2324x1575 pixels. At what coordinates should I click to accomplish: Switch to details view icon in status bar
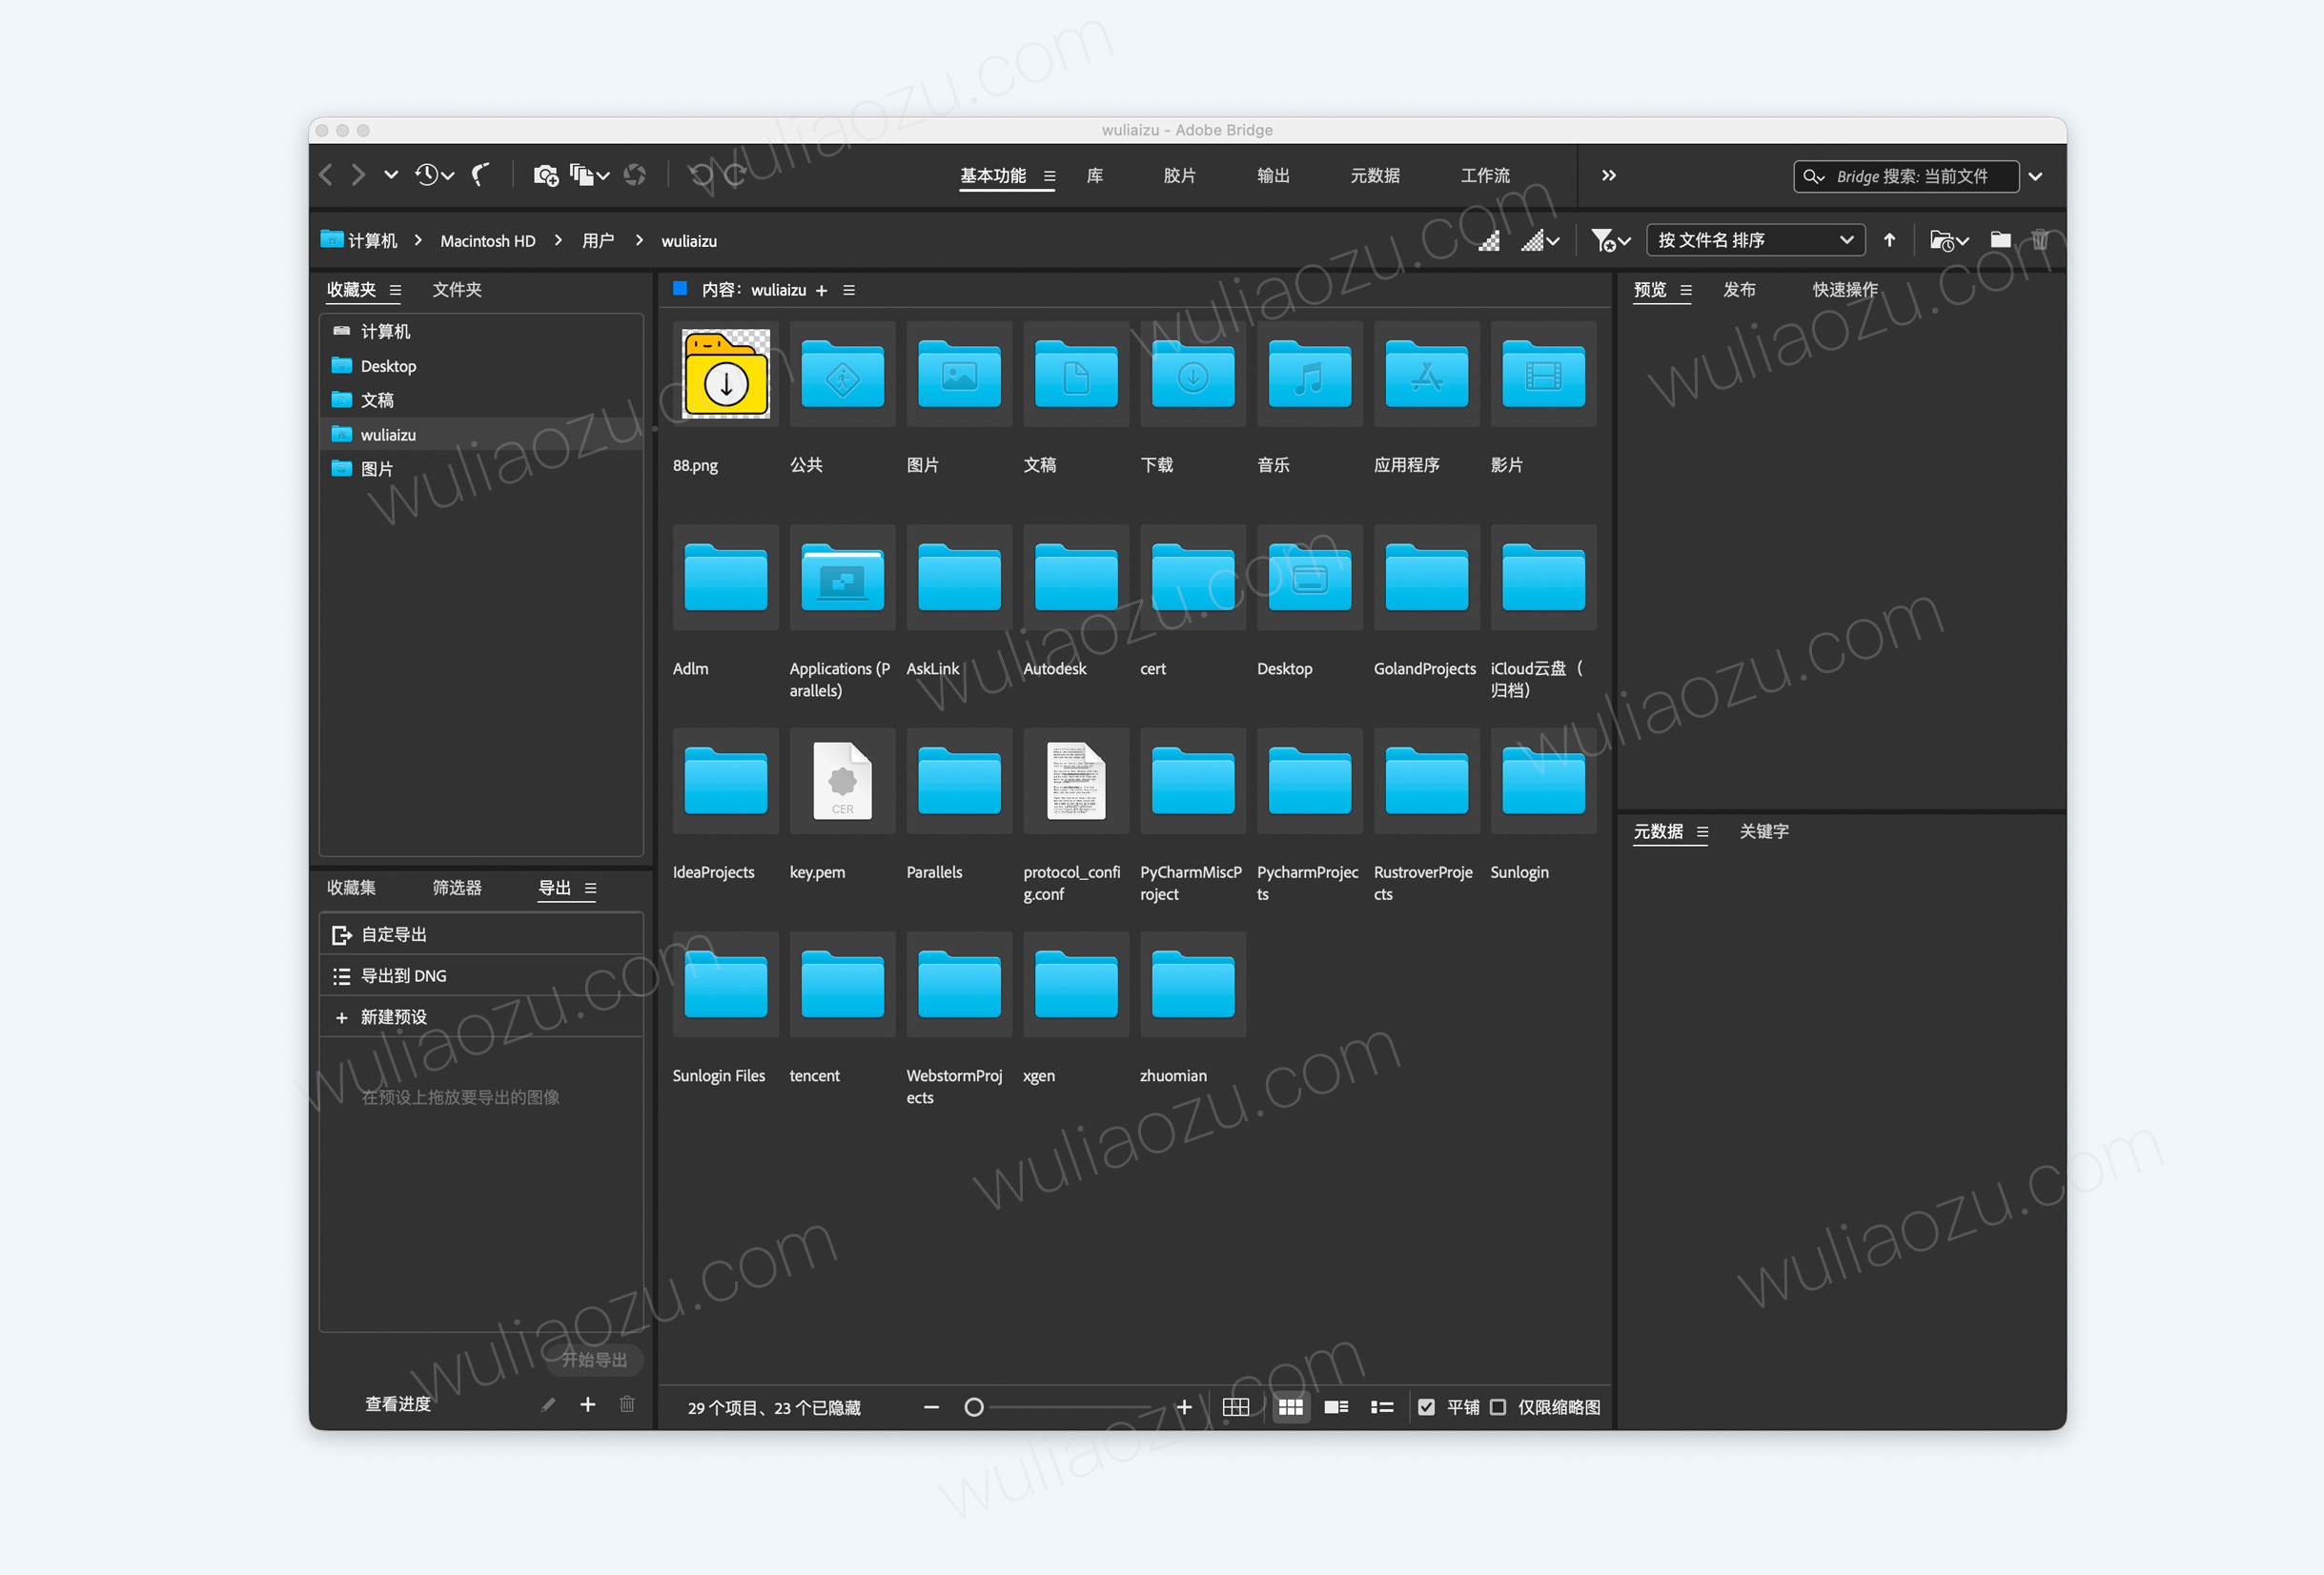click(x=1336, y=1407)
